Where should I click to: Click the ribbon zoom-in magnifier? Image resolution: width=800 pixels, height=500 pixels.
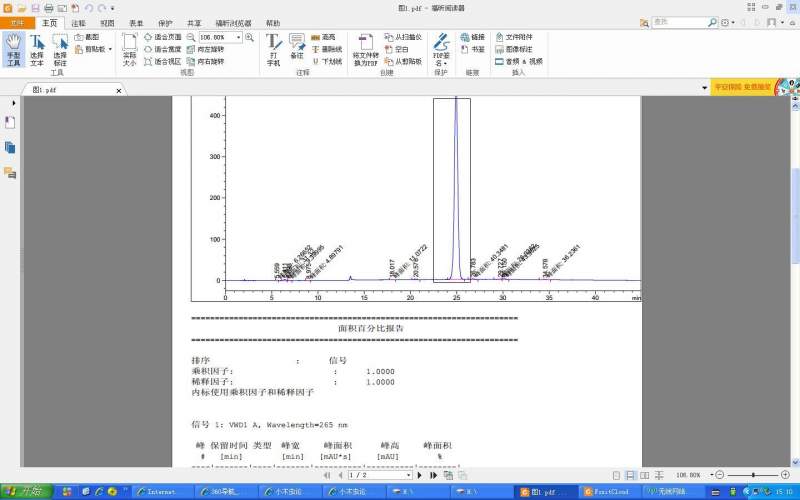tap(249, 37)
